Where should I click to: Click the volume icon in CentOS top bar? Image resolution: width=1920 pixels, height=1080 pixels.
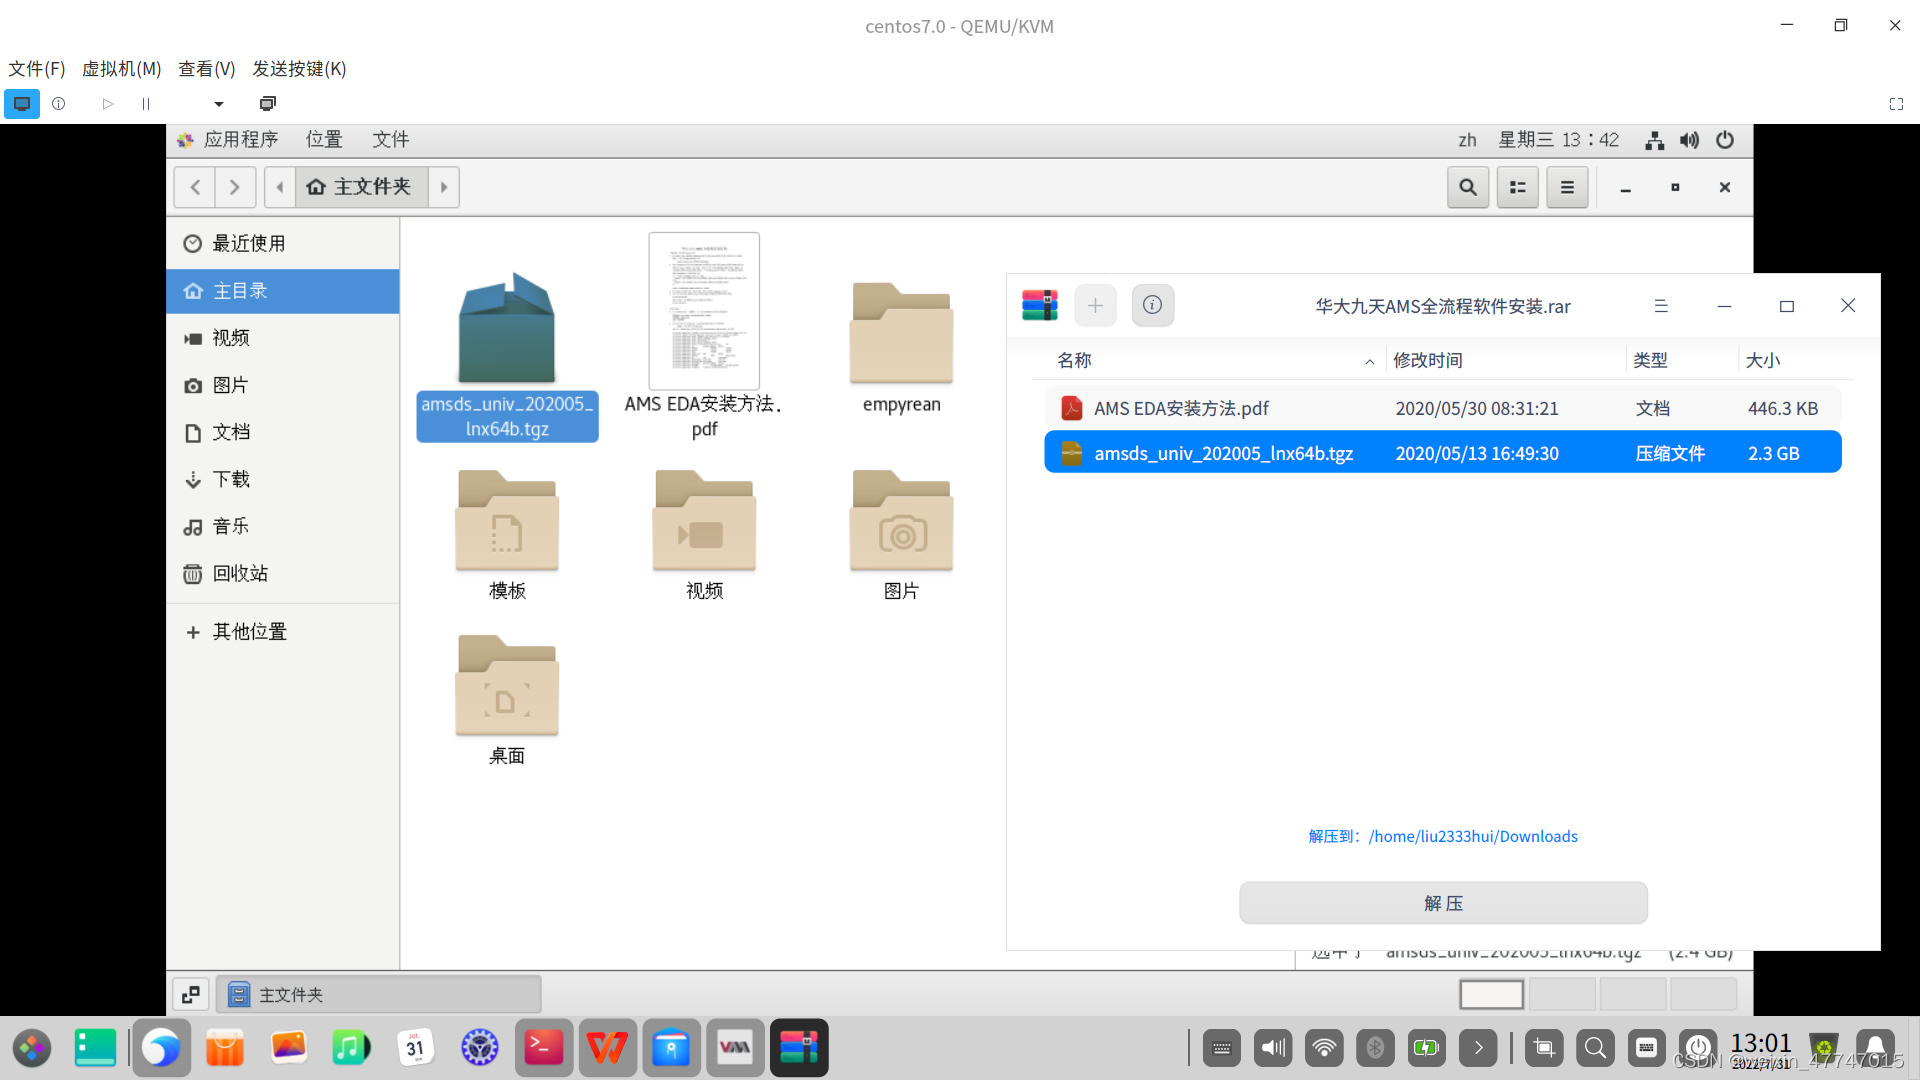pyautogui.click(x=1689, y=140)
